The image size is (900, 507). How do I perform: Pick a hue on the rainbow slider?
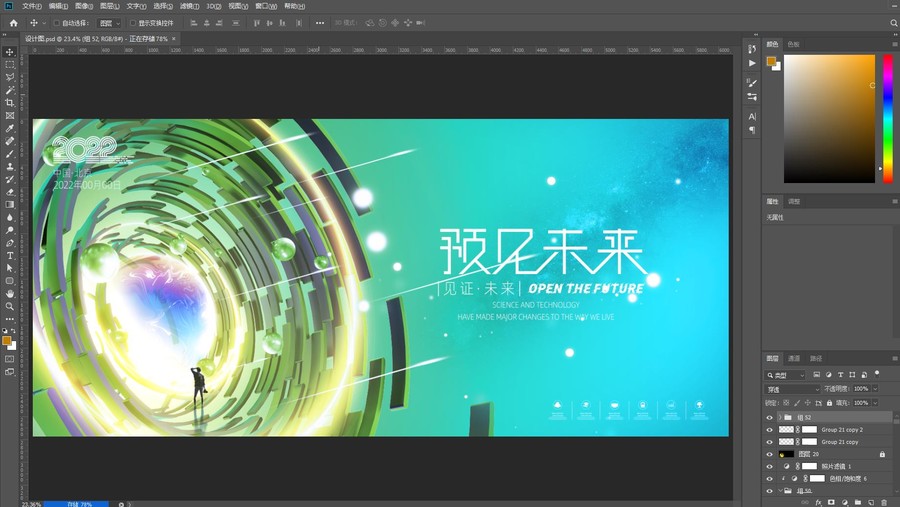point(887,119)
